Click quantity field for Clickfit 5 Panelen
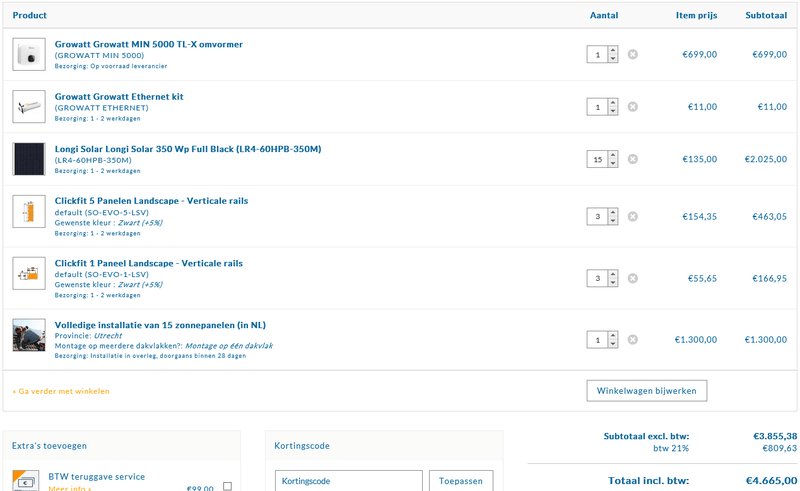800x491 pixels. coord(597,216)
